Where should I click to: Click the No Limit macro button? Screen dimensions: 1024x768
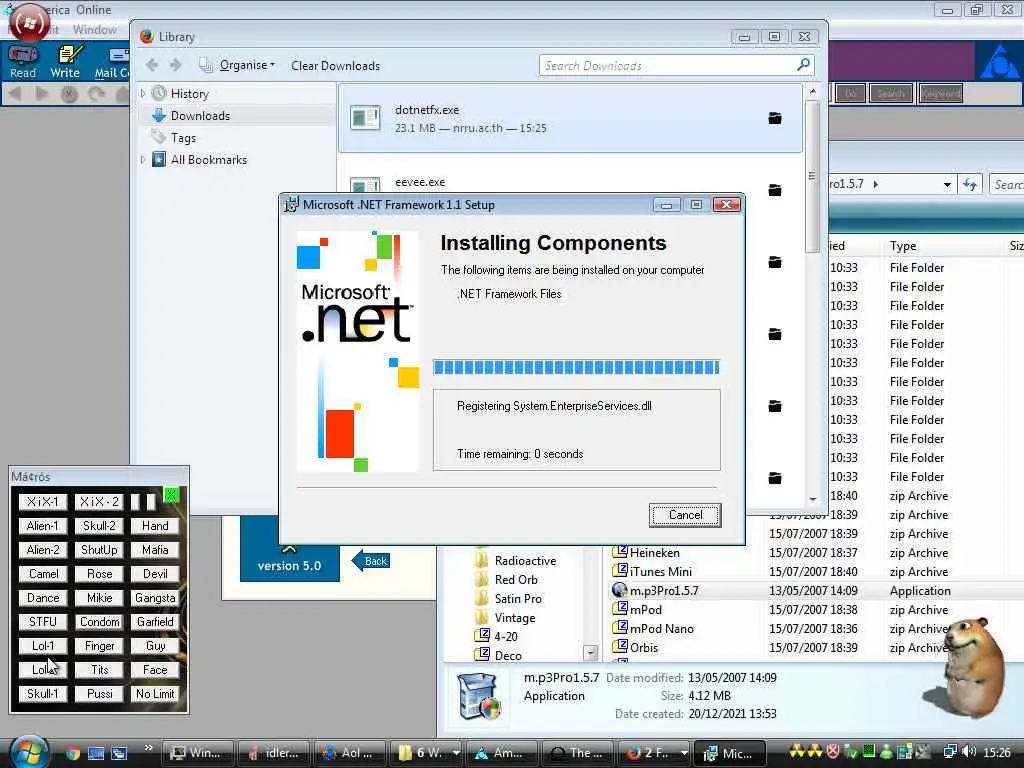[155, 694]
